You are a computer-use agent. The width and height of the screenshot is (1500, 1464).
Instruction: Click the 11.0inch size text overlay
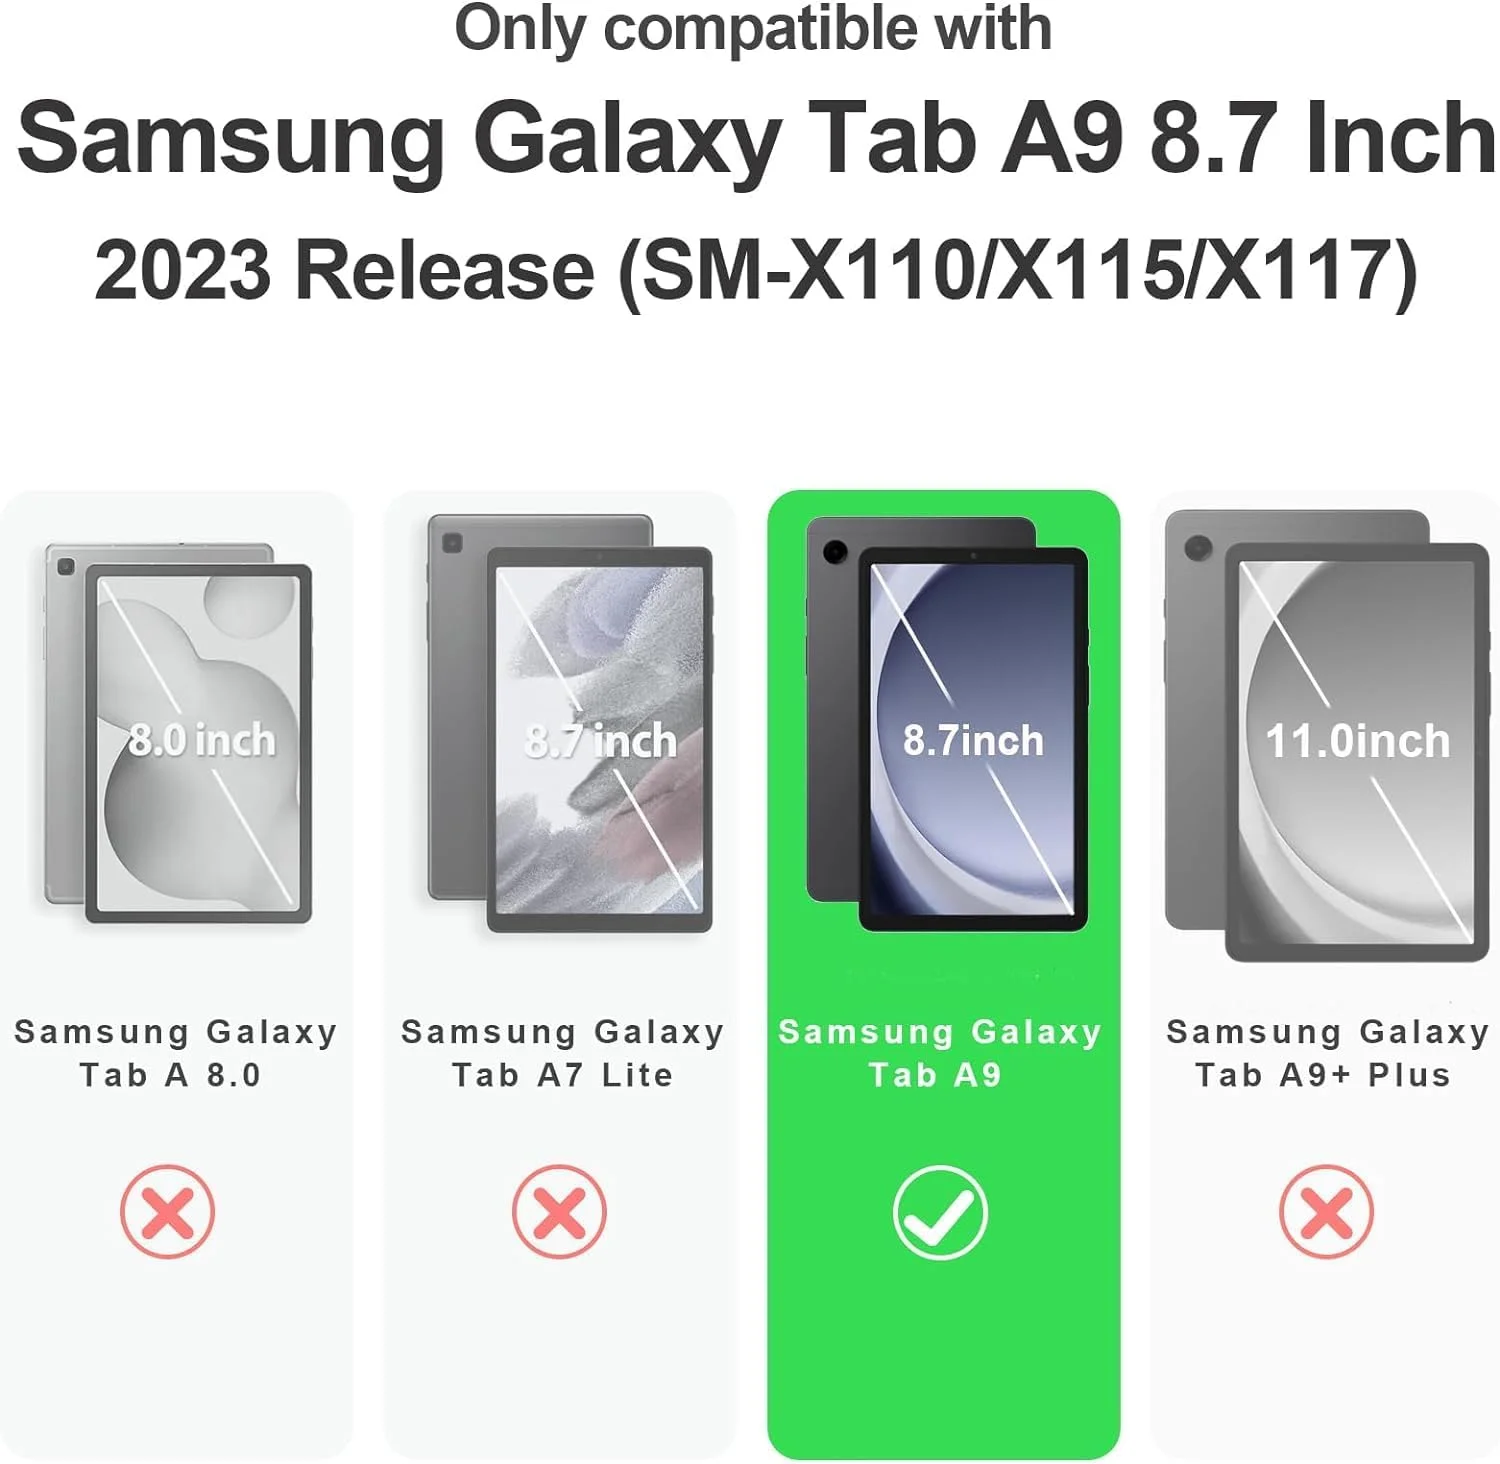click(x=1357, y=741)
